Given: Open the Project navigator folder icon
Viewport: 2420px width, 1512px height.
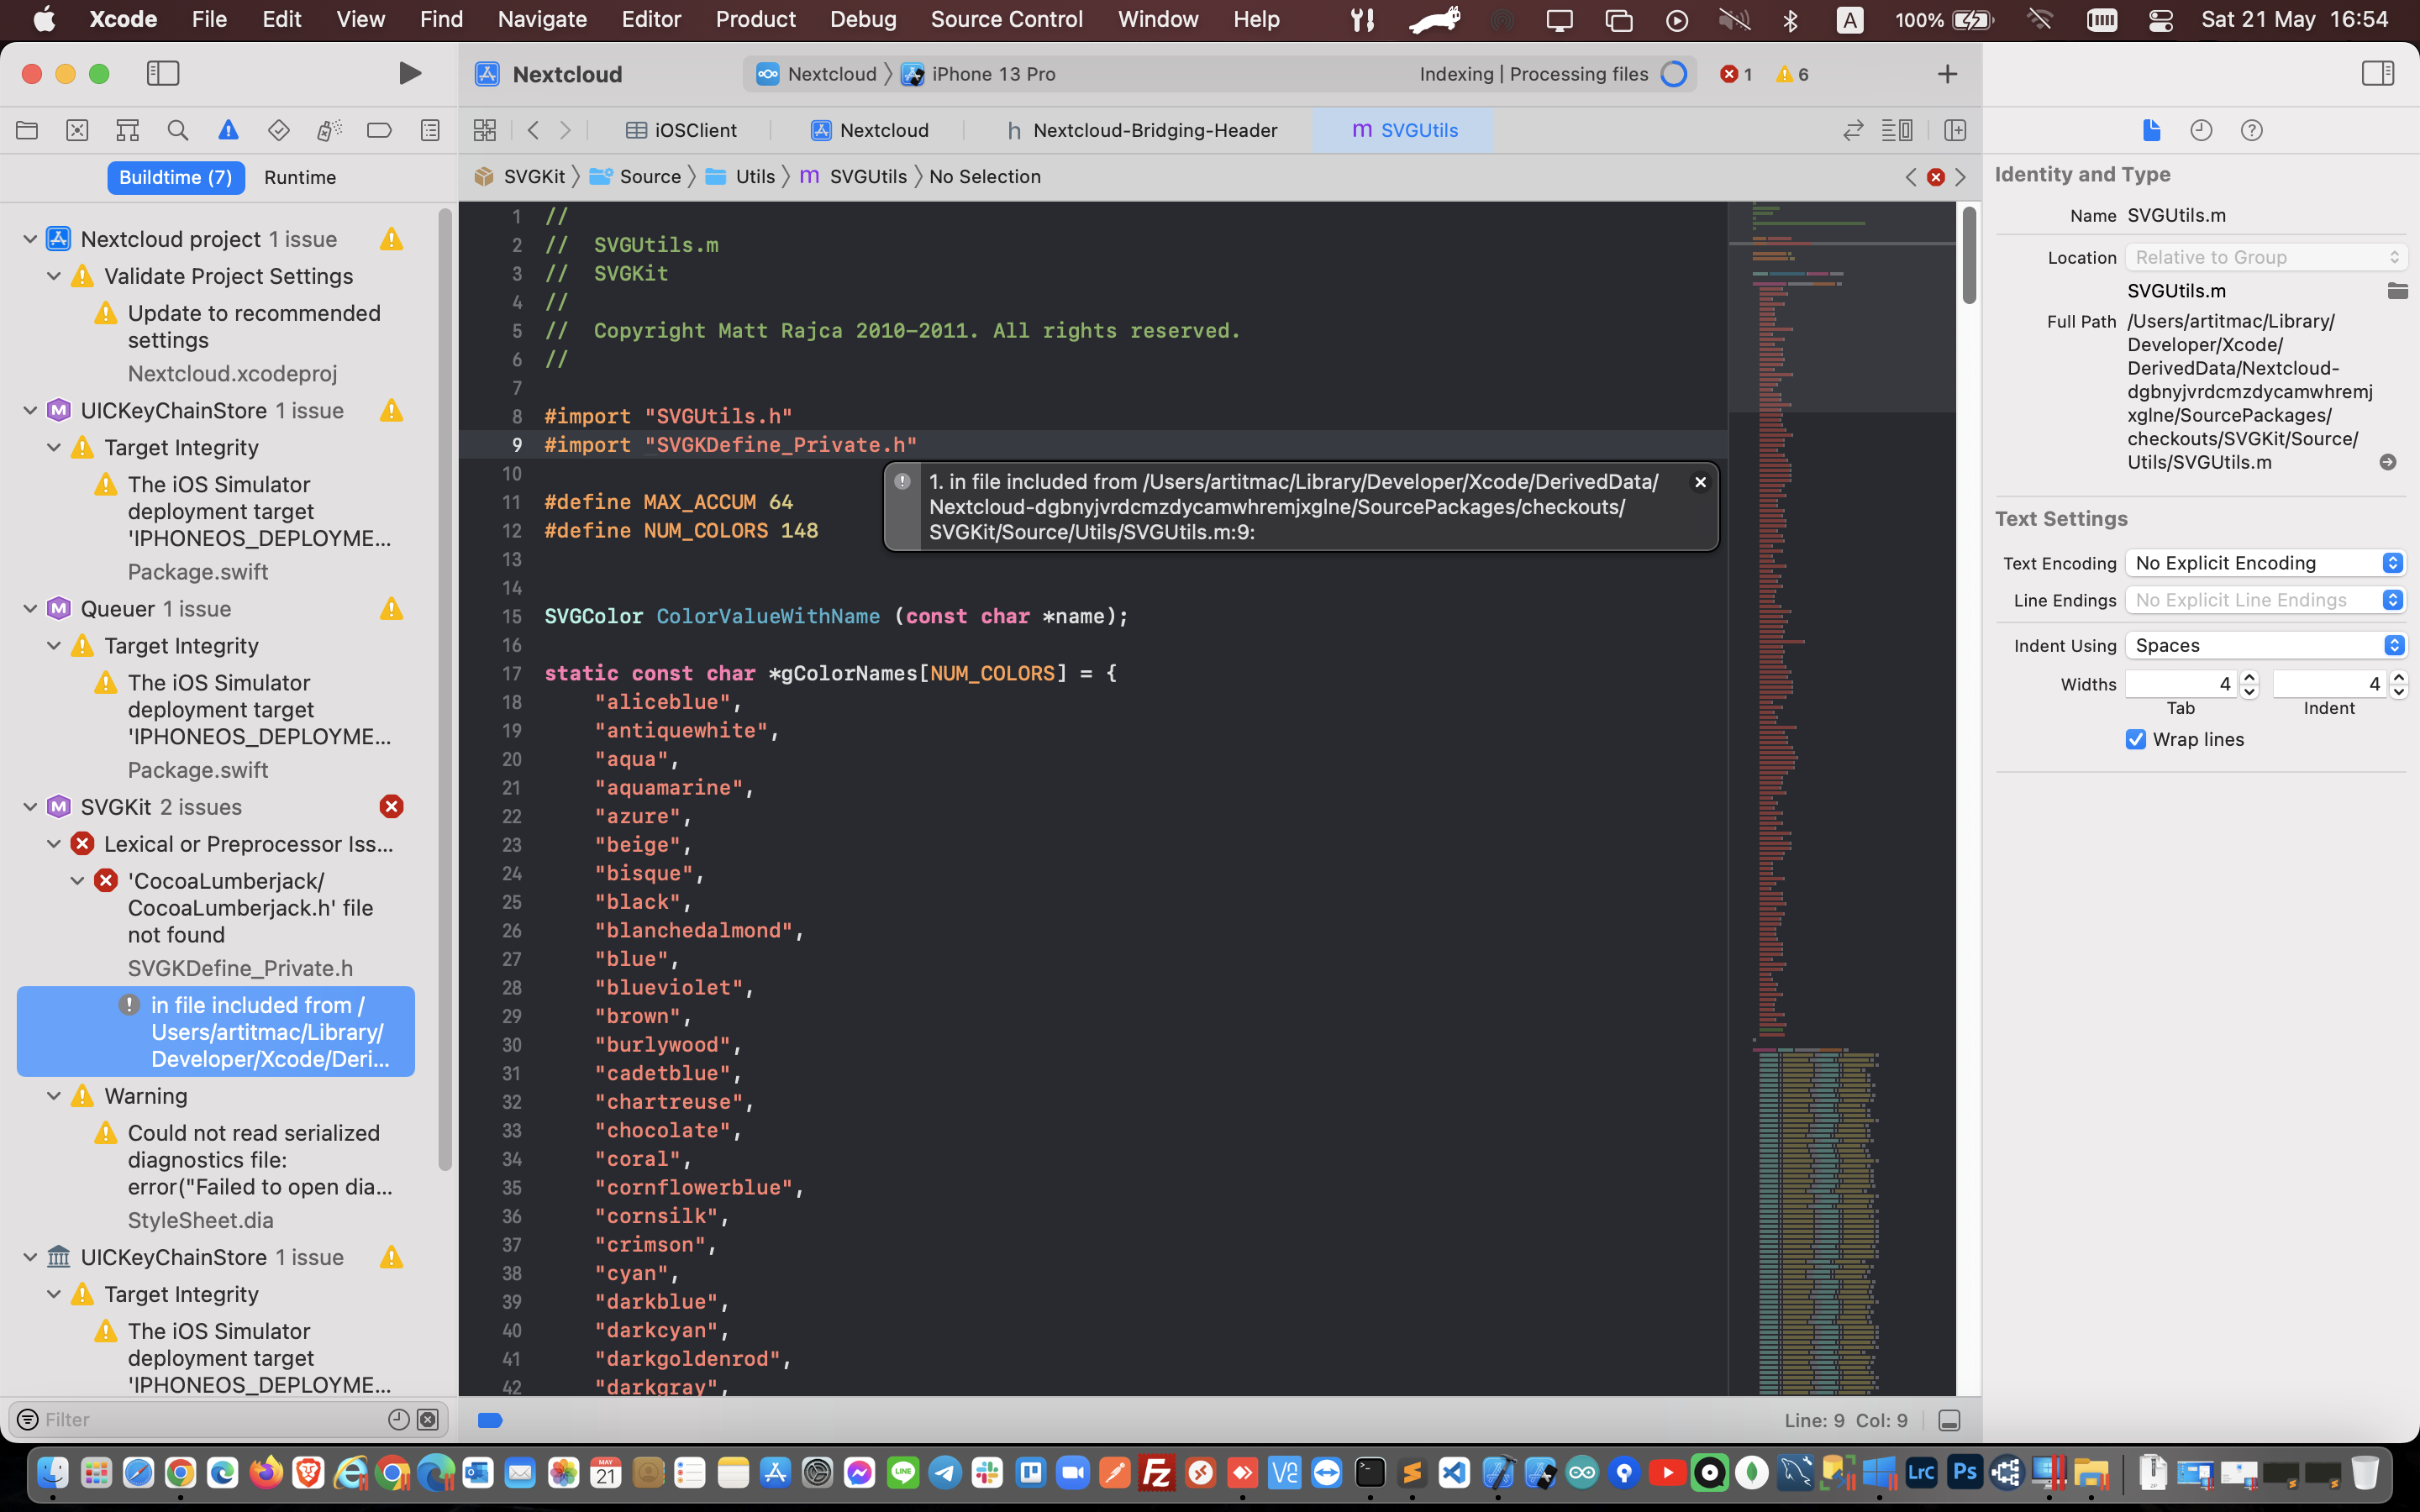Looking at the screenshot, I should click(x=27, y=130).
